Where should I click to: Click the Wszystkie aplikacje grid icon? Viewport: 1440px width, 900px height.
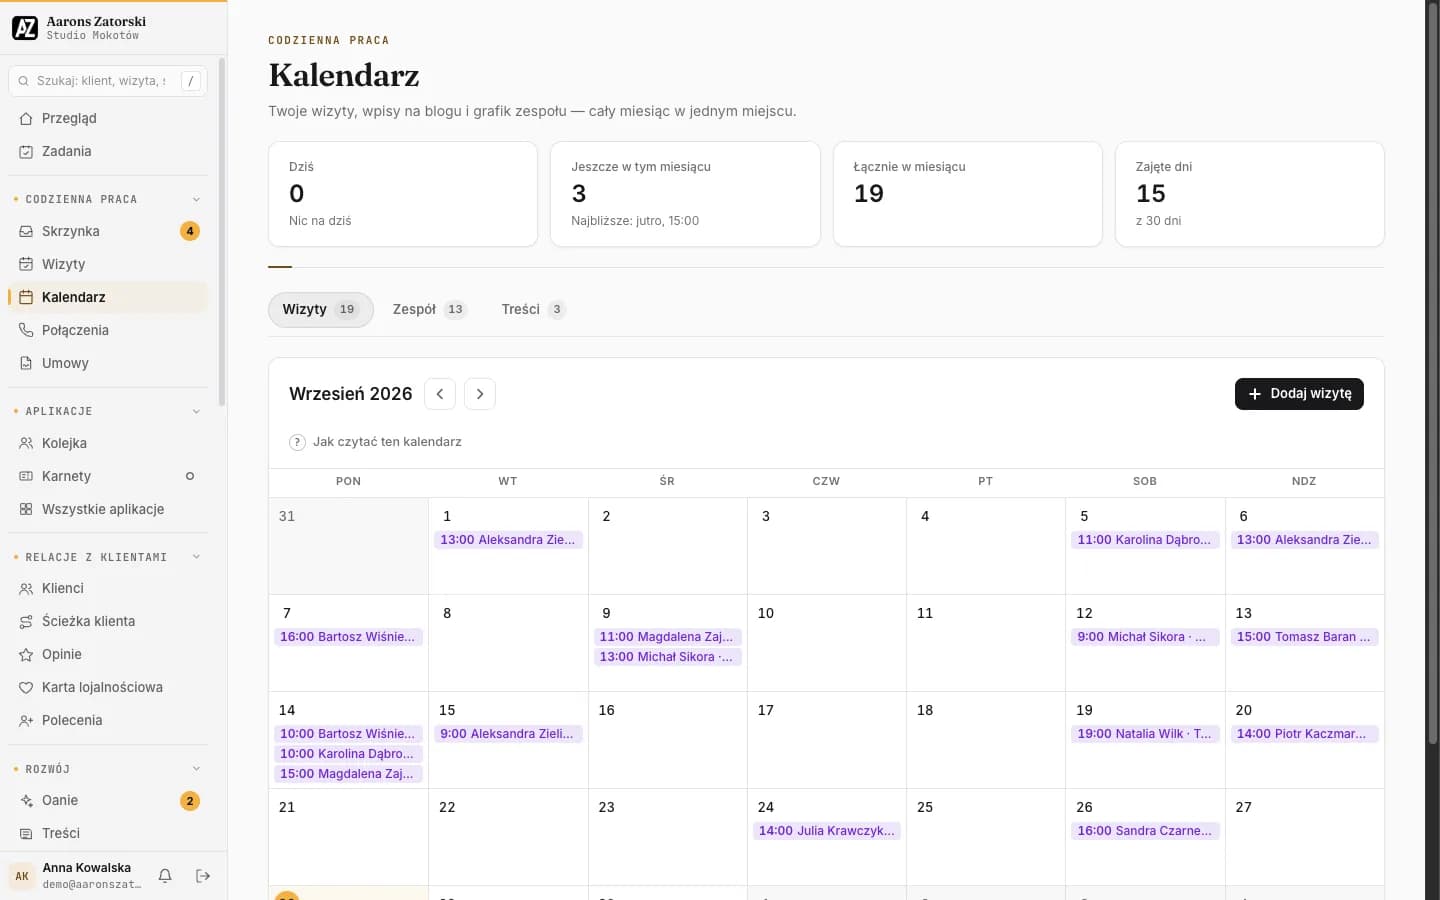pos(26,509)
